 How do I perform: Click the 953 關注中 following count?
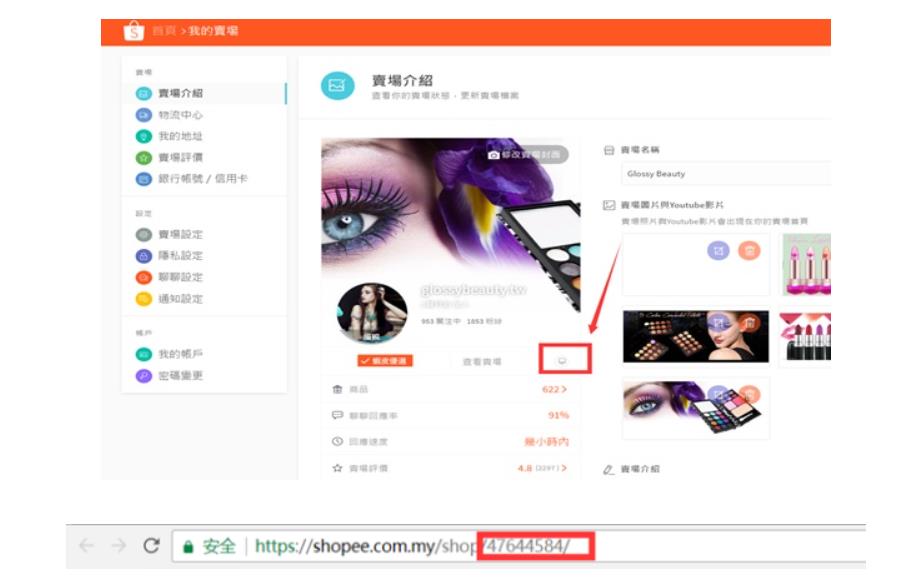pos(441,321)
